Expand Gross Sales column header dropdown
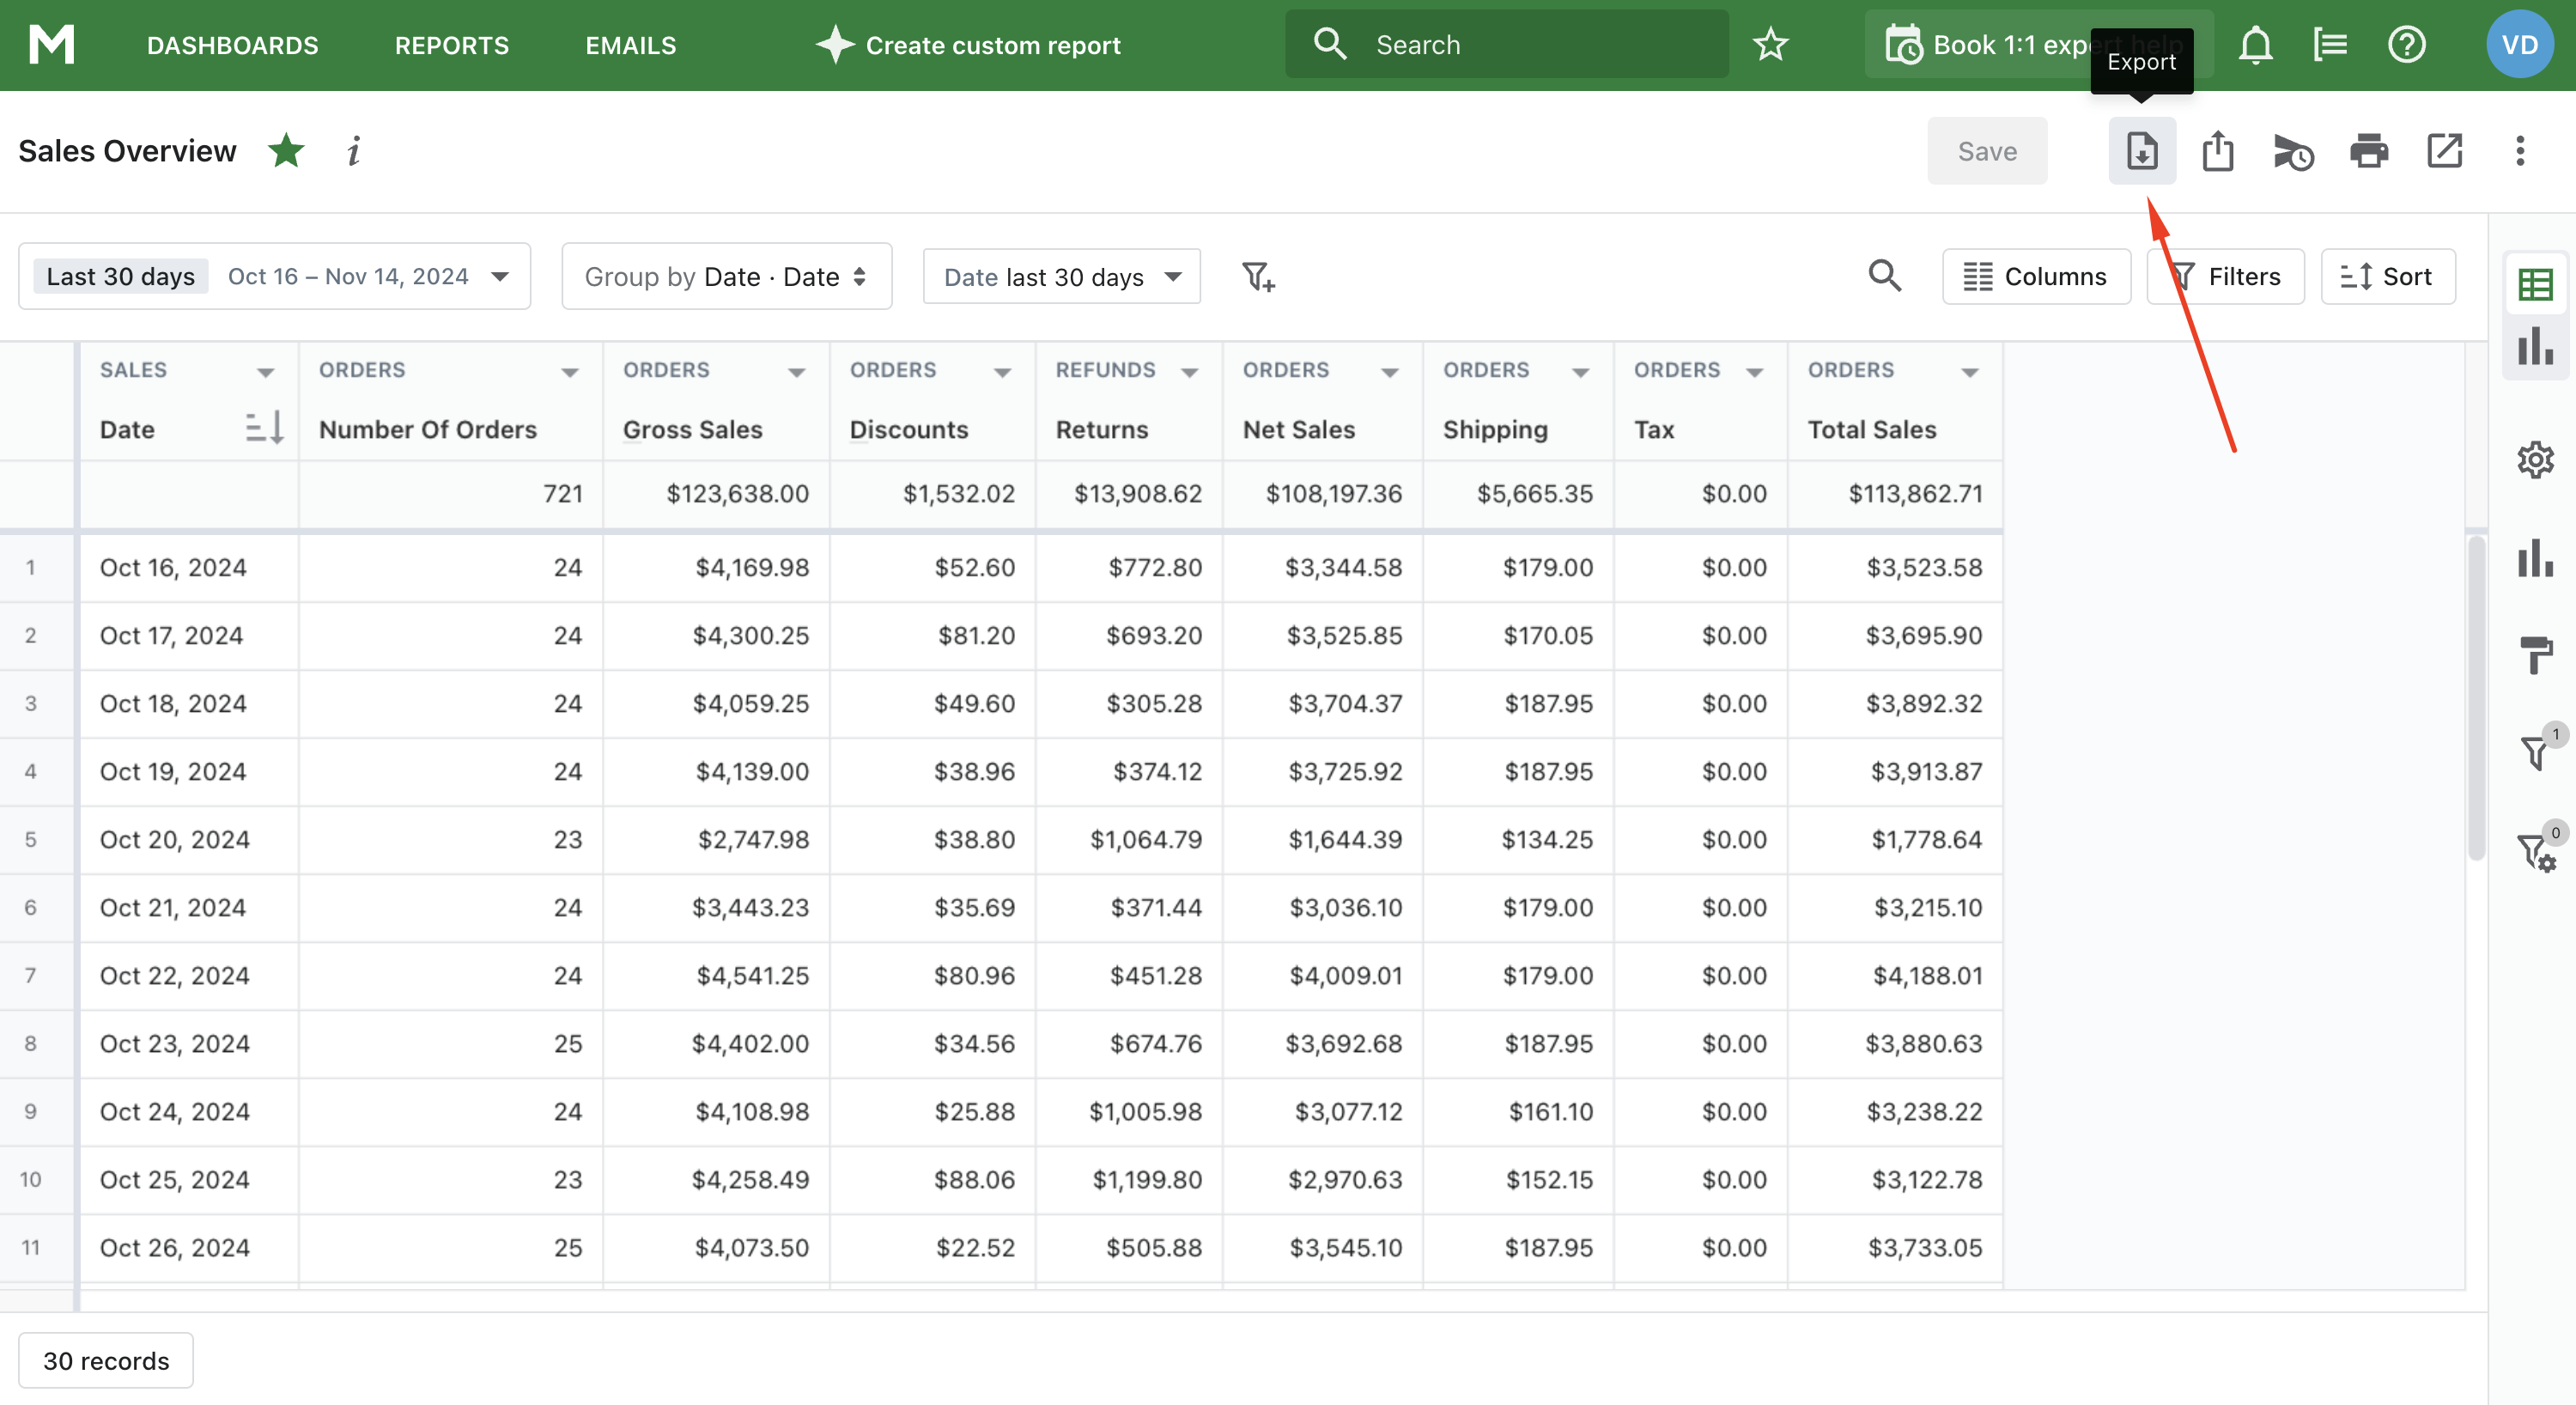Screen dimensions: 2576x1405 (x=796, y=372)
